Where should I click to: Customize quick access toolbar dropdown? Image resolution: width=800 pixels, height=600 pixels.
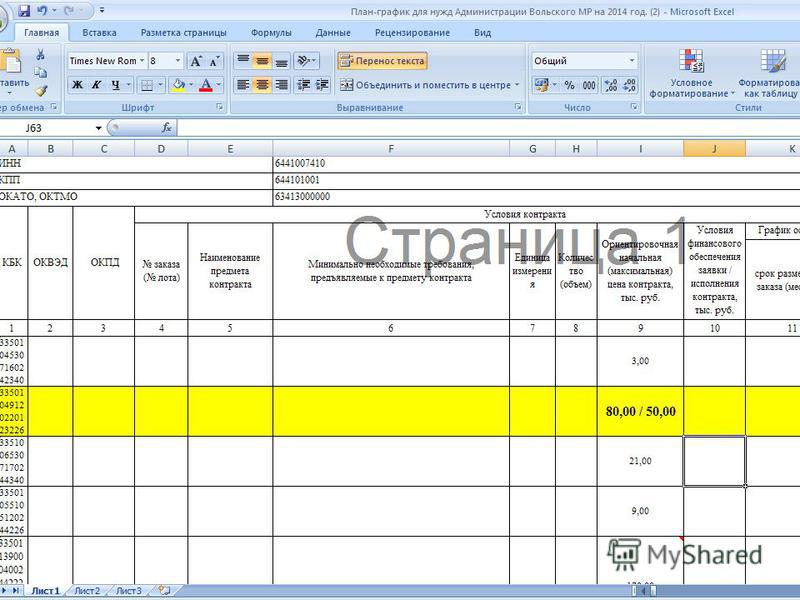click(102, 11)
